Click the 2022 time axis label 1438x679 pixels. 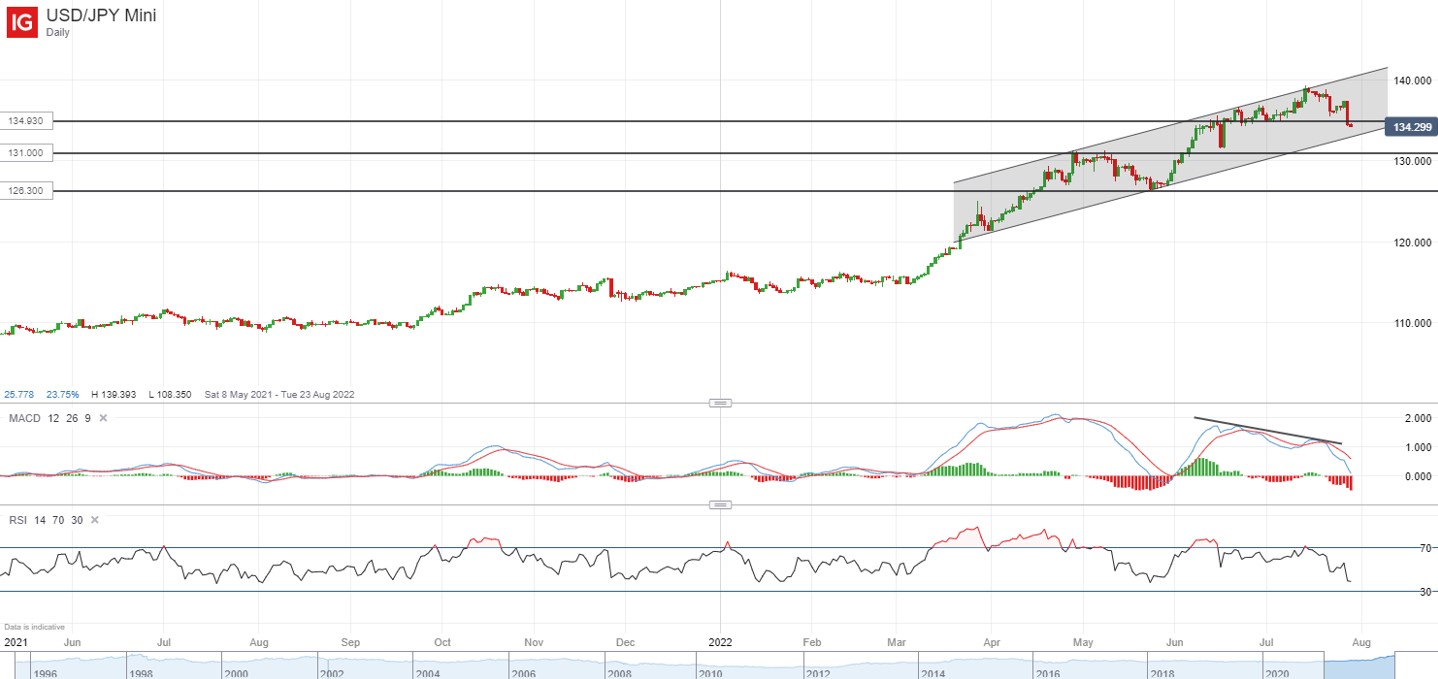coord(721,641)
